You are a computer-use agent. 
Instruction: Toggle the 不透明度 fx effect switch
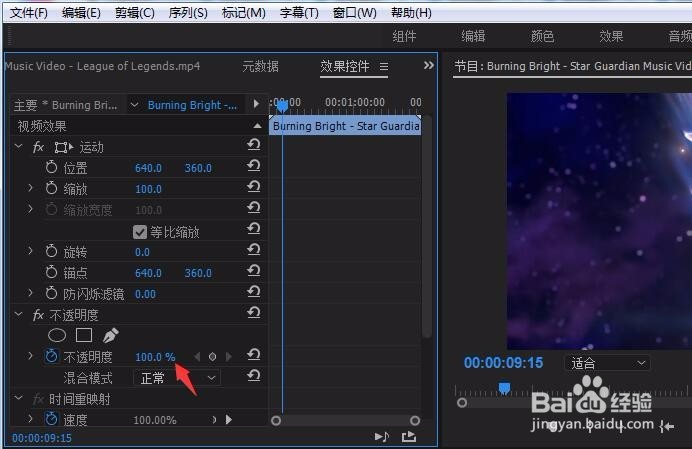38,315
